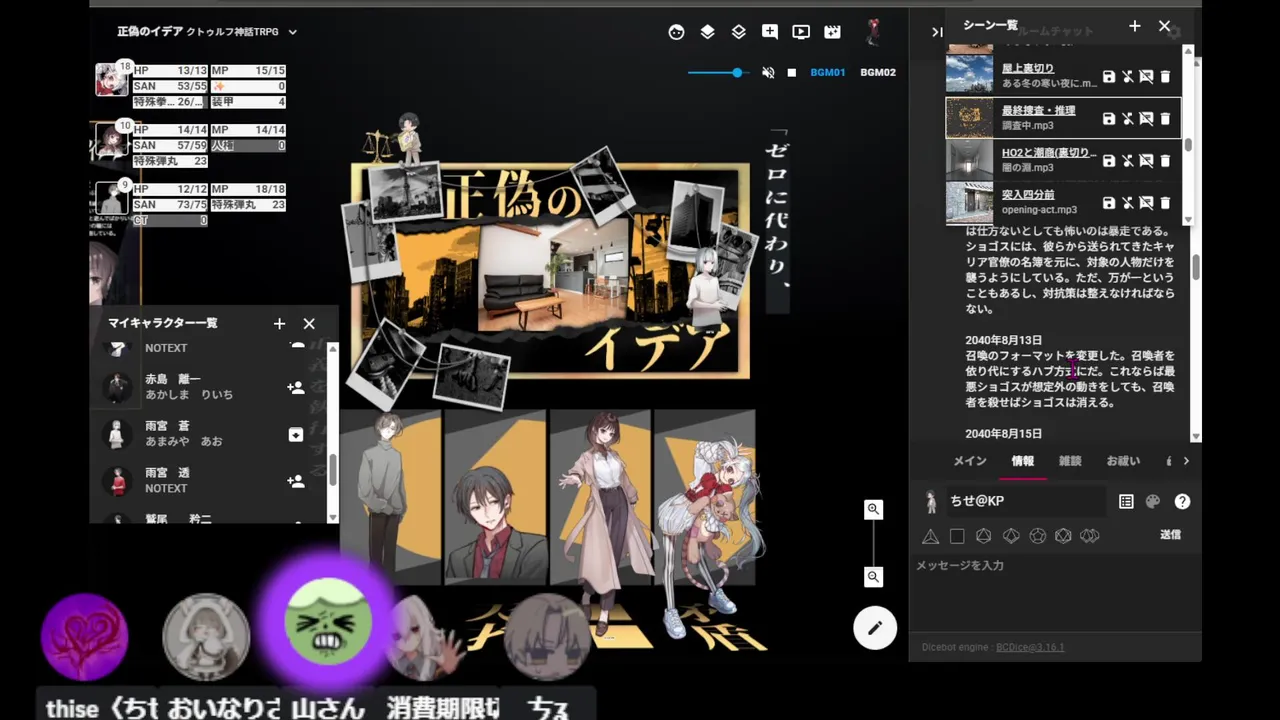The height and width of the screenshot is (720, 1280).
Task: Open the BCDice@3.16.1 link
Action: 1030,647
